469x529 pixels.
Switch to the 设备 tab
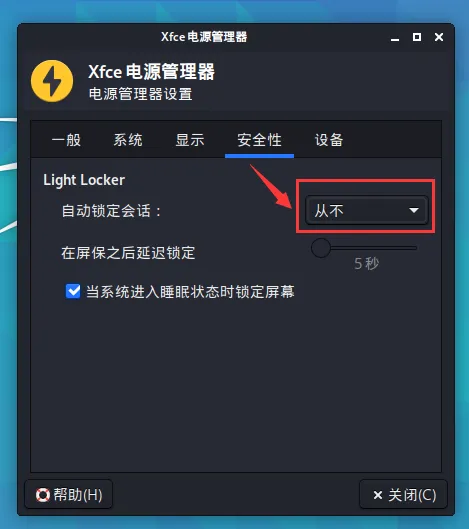pos(329,140)
